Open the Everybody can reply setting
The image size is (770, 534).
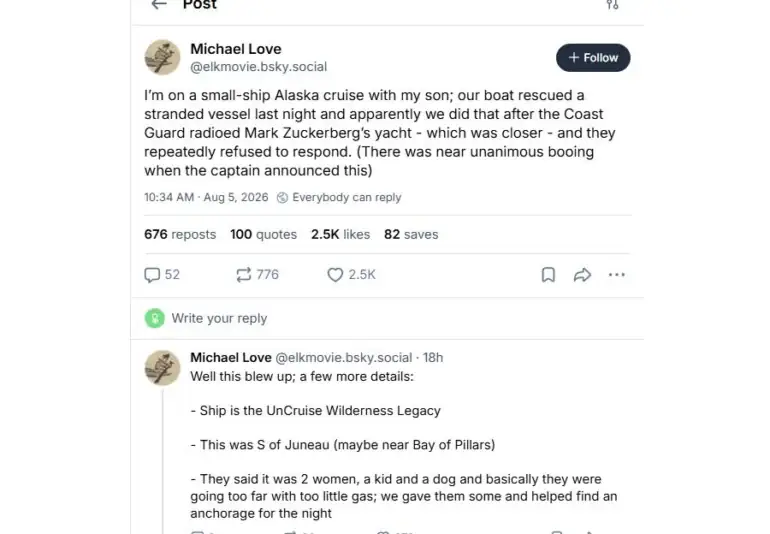click(339, 197)
